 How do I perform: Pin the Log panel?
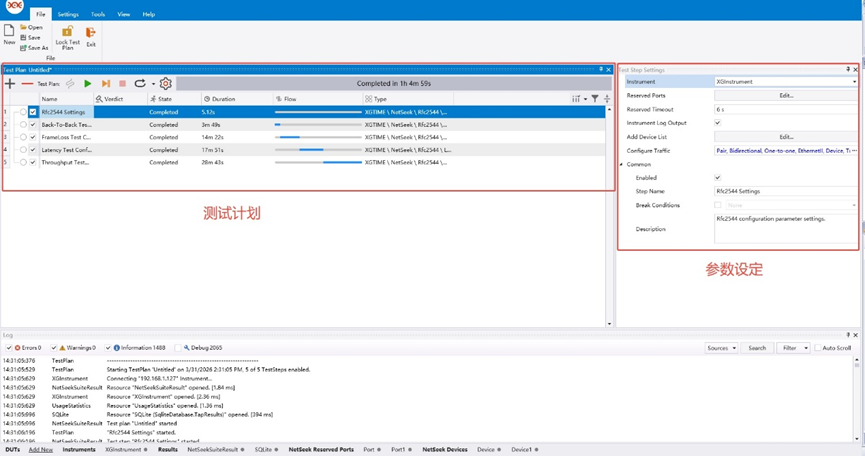click(848, 335)
